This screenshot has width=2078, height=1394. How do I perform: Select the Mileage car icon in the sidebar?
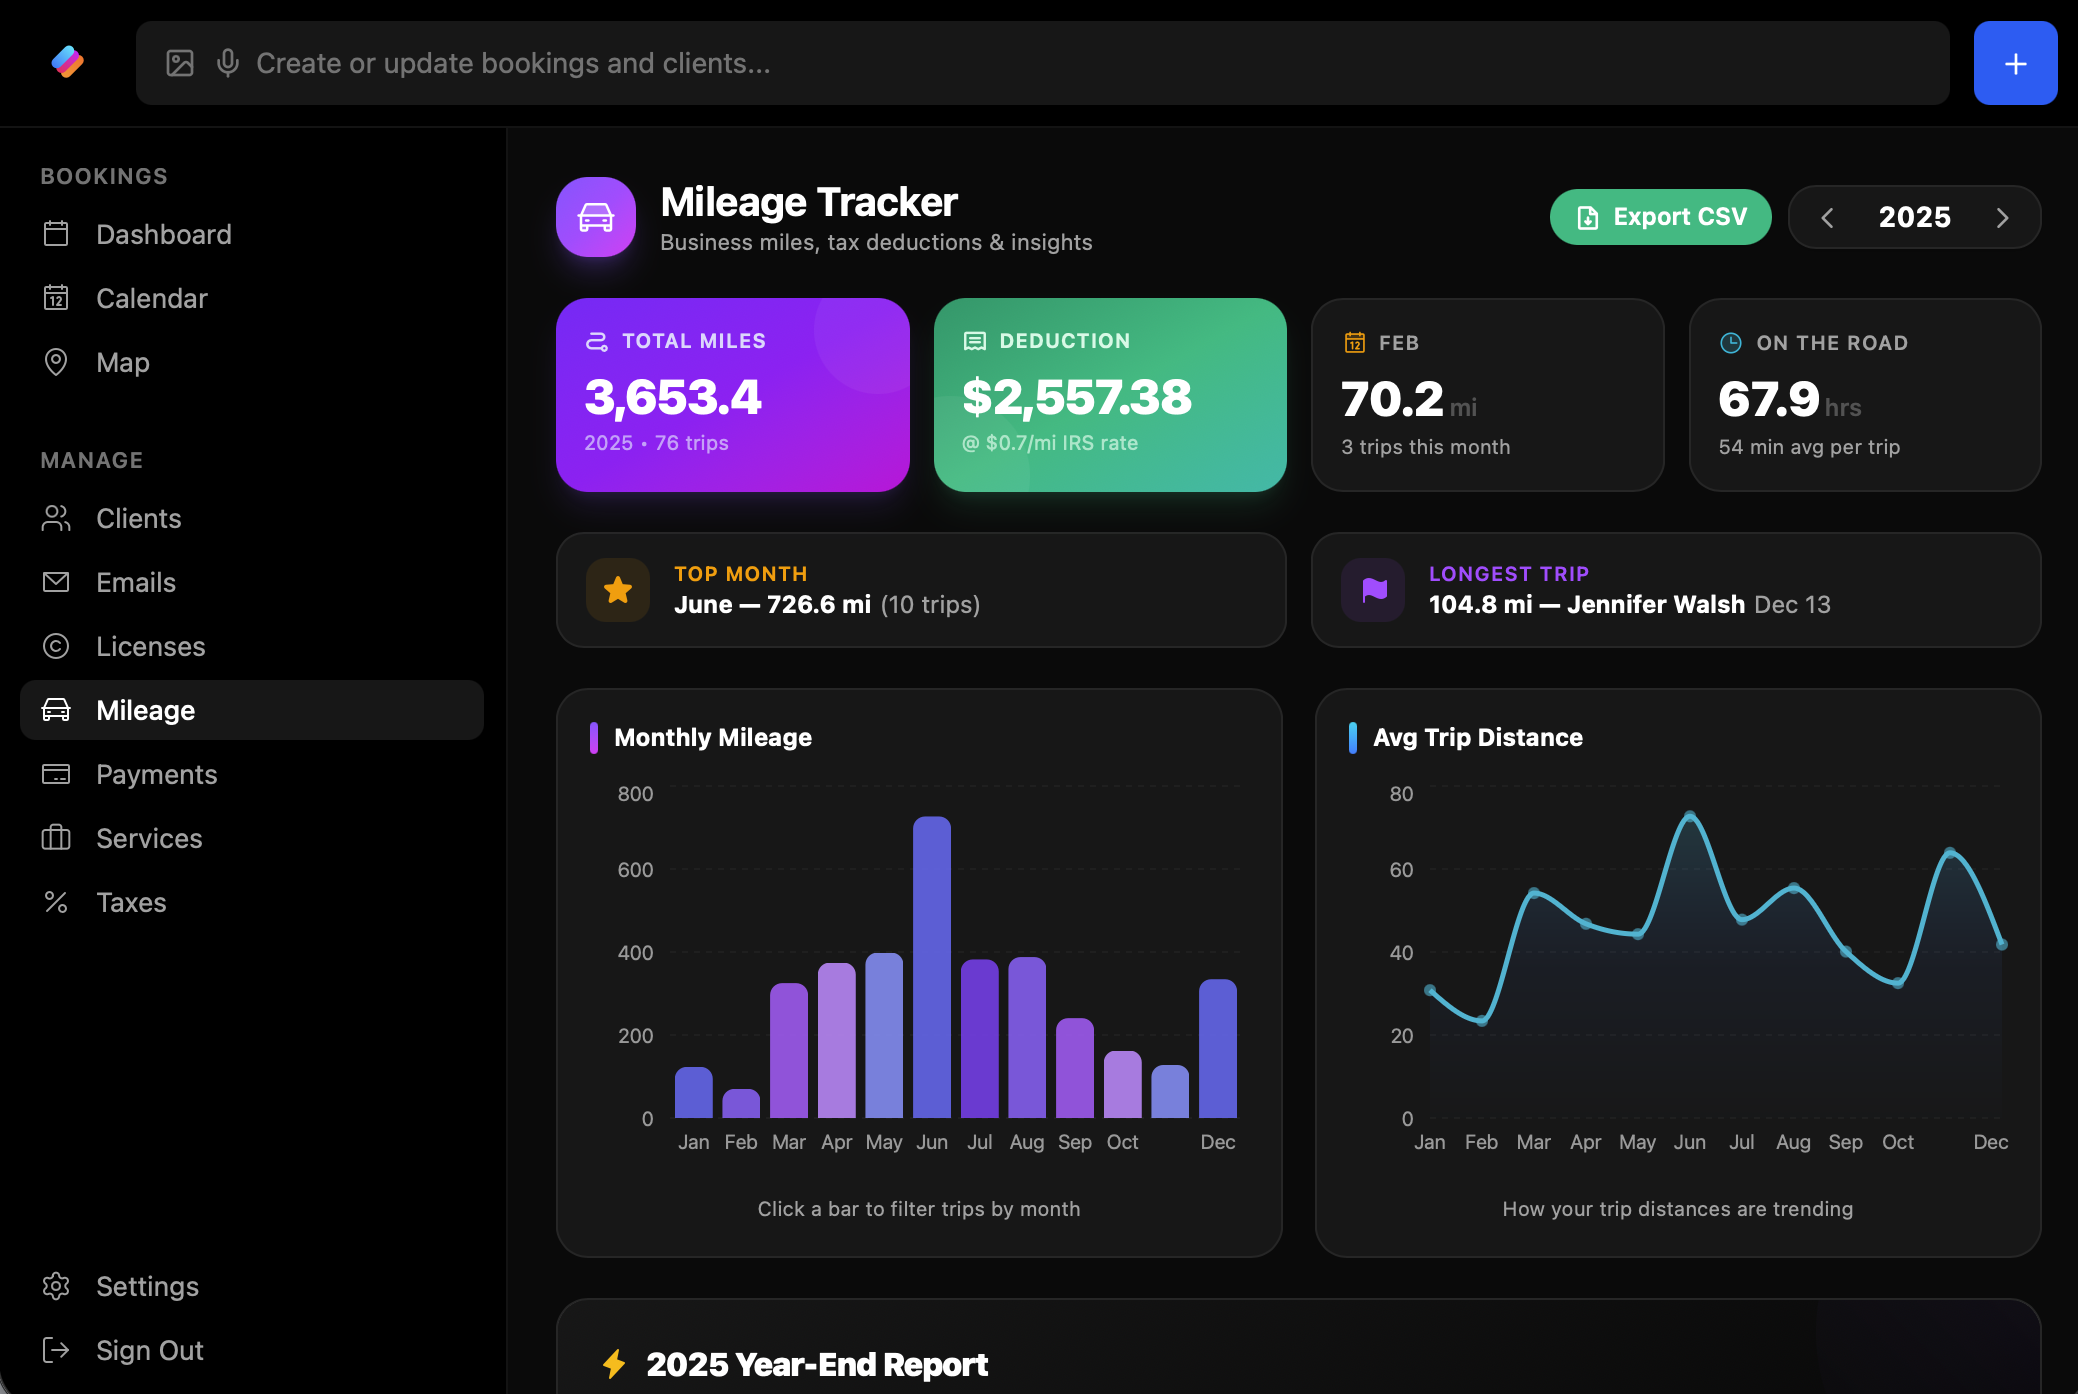click(56, 710)
